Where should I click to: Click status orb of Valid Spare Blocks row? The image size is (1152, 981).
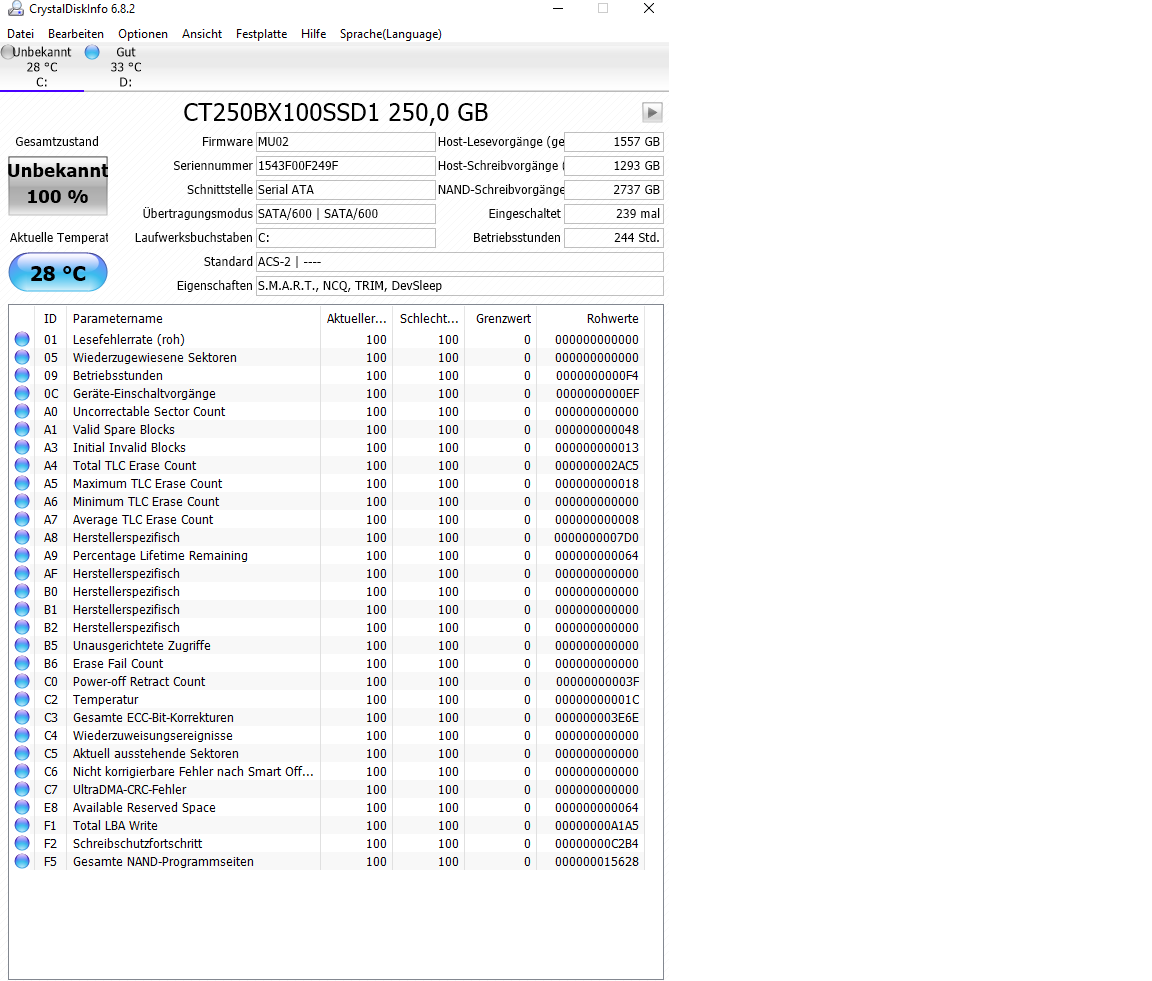[x=22, y=429]
